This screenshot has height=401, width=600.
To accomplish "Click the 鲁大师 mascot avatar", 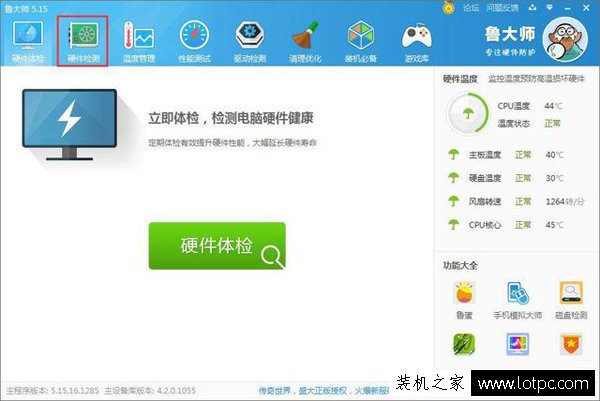I will pyautogui.click(x=565, y=39).
